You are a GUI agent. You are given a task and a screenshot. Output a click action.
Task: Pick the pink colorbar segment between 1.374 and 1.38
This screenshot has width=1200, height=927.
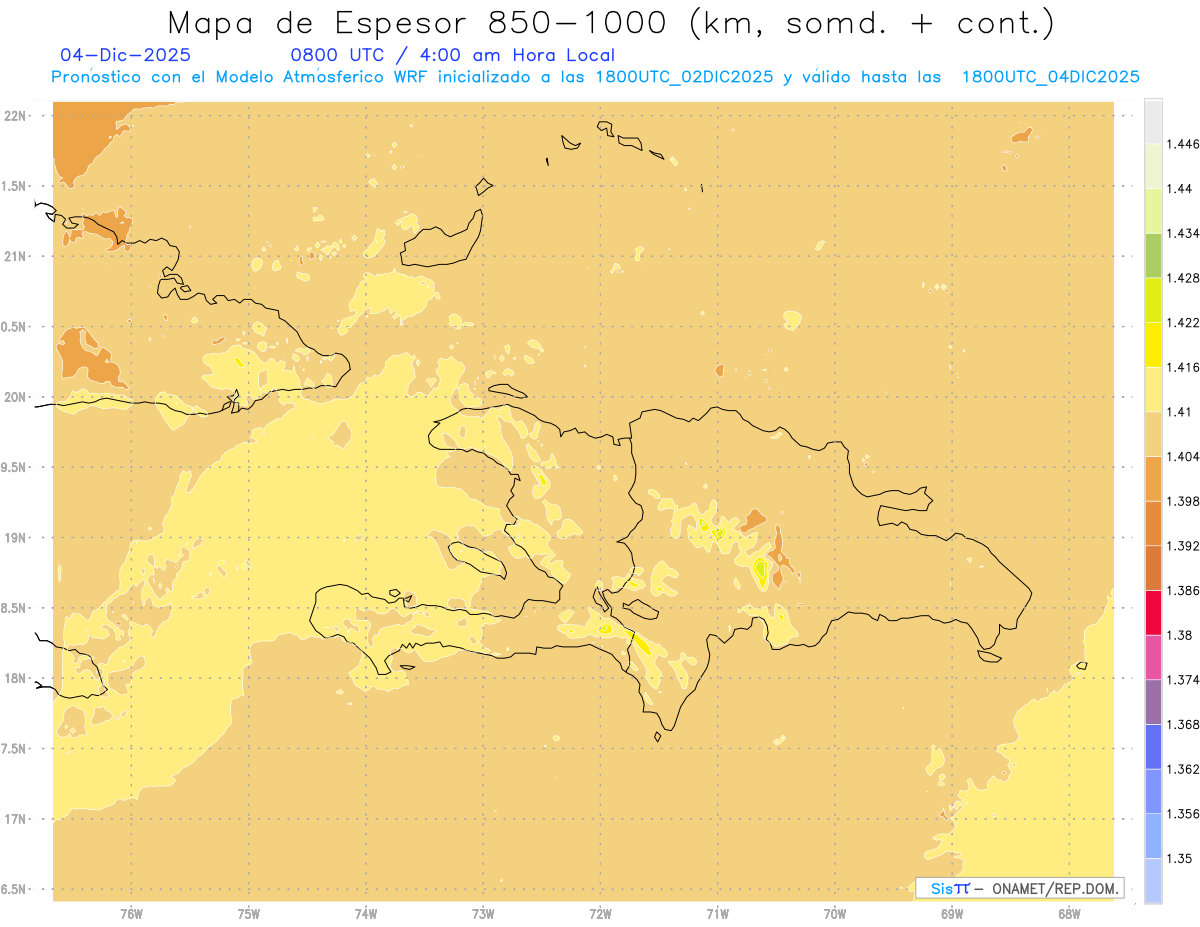(x=1153, y=657)
